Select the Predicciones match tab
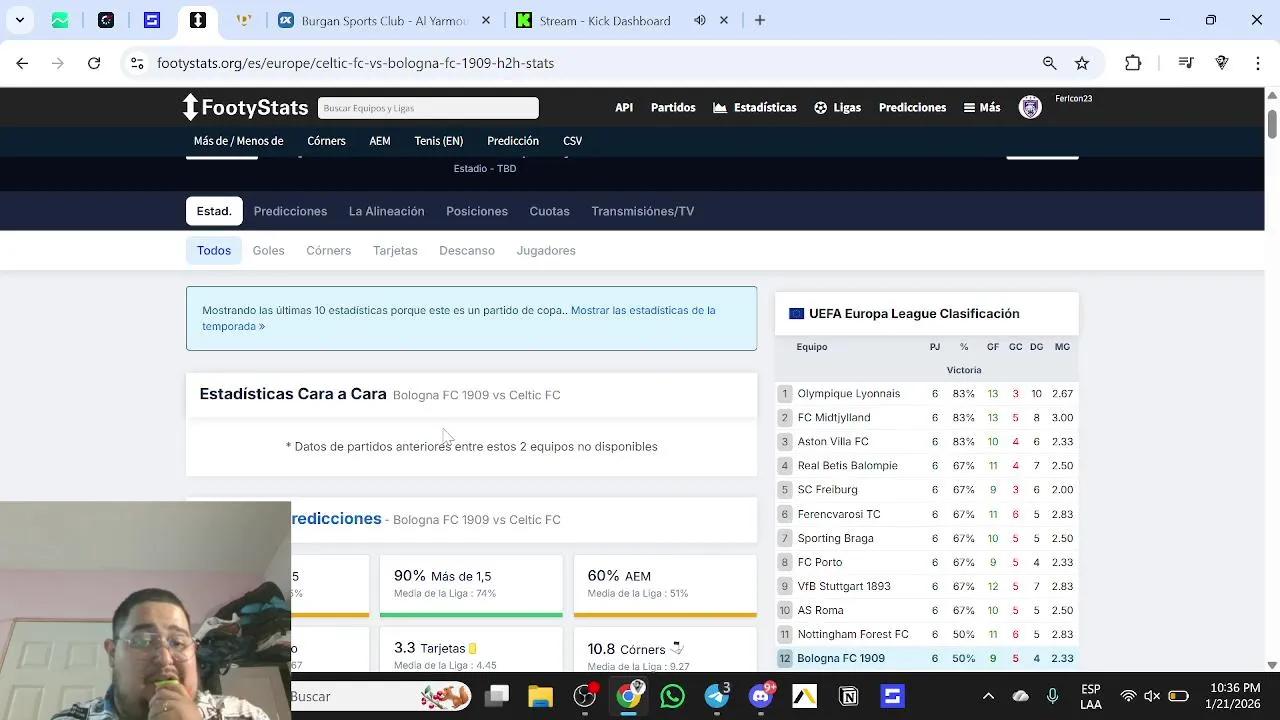Viewport: 1280px width, 720px height. 290,211
